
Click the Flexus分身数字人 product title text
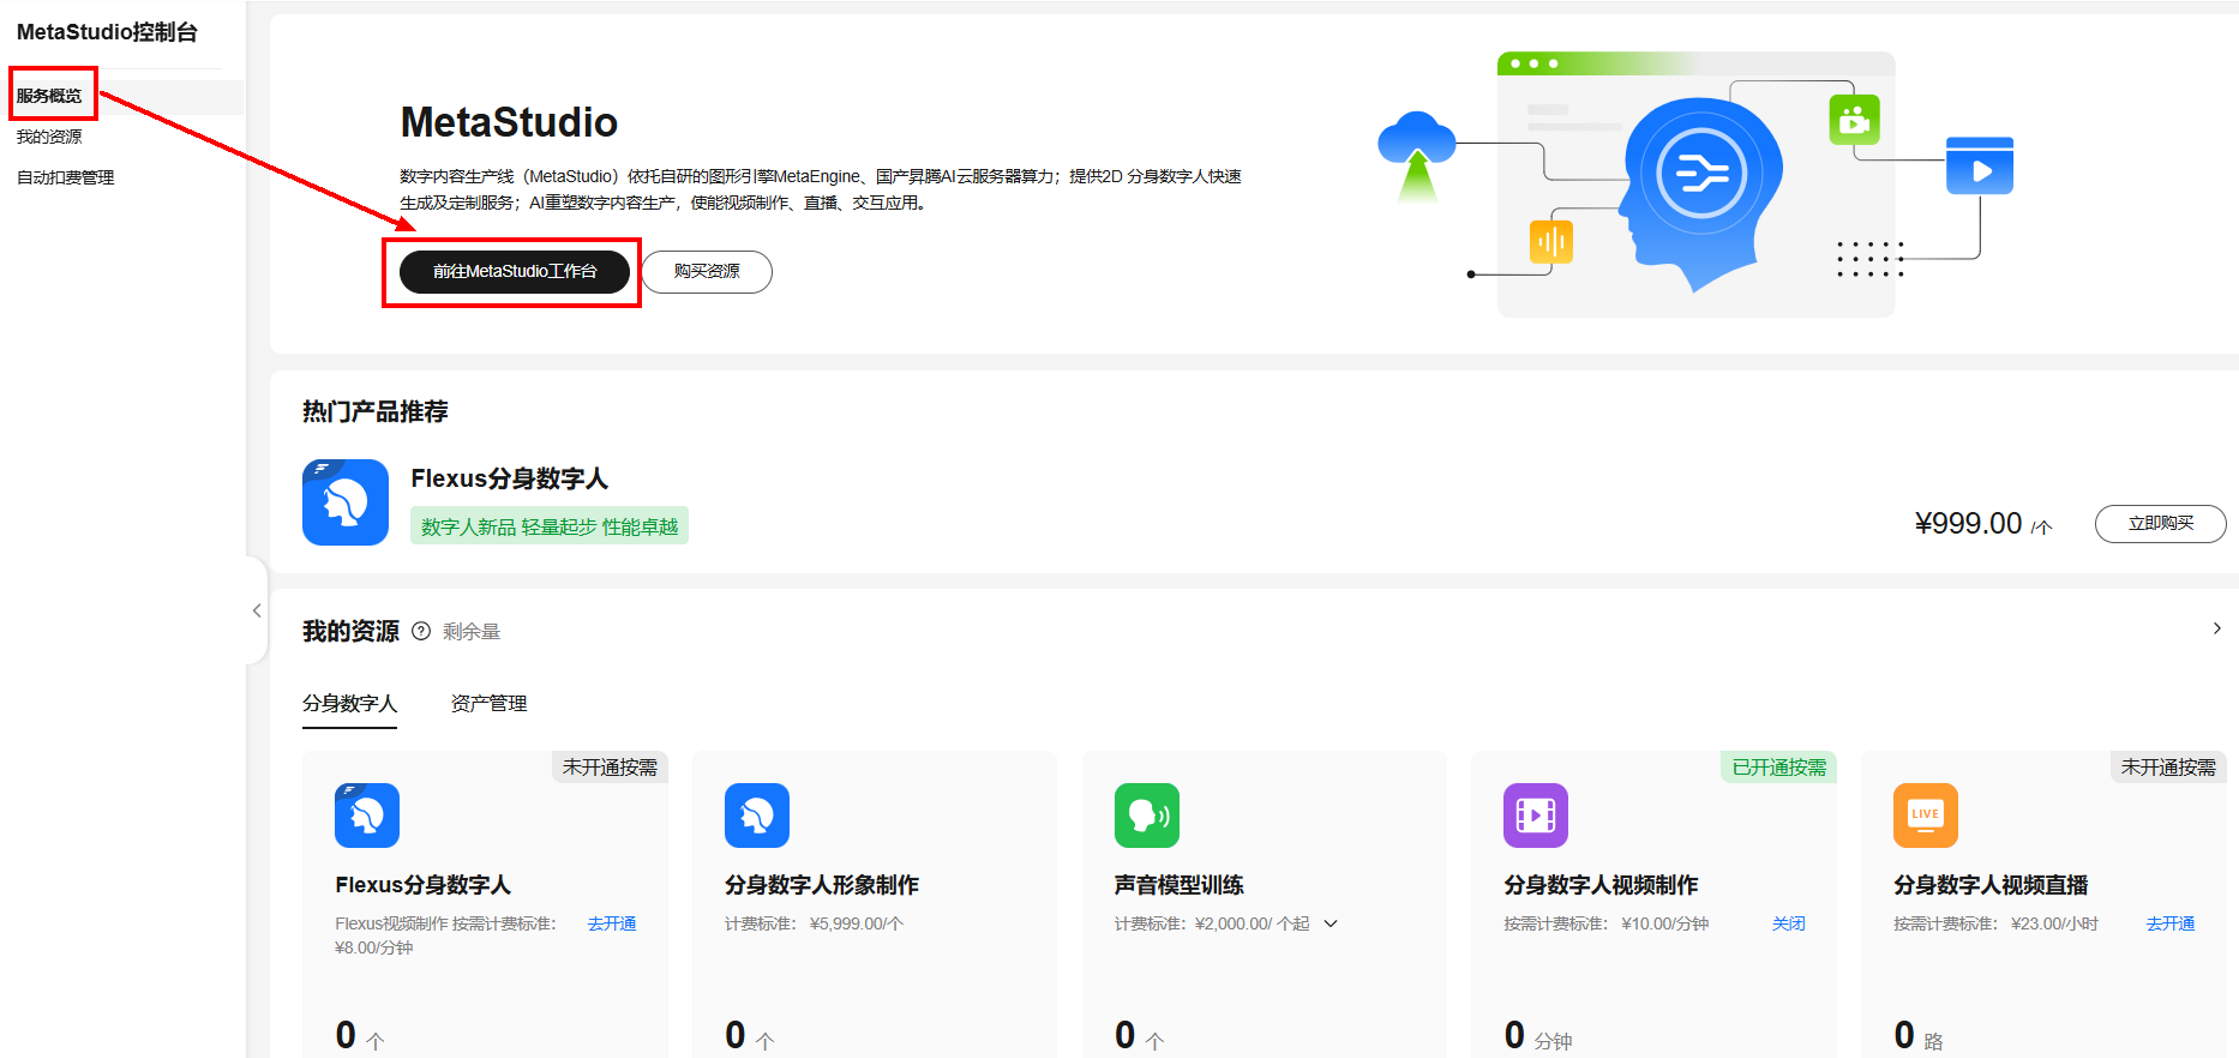(509, 479)
